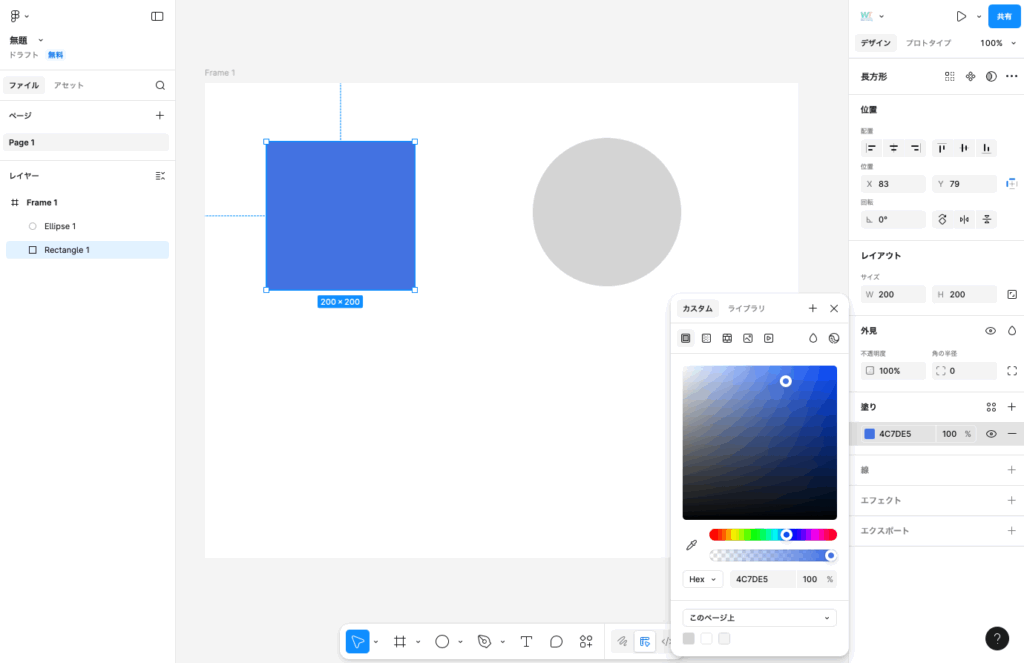This screenshot has width=1024, height=663.
Task: Open the help question mark button
Action: 997,639
